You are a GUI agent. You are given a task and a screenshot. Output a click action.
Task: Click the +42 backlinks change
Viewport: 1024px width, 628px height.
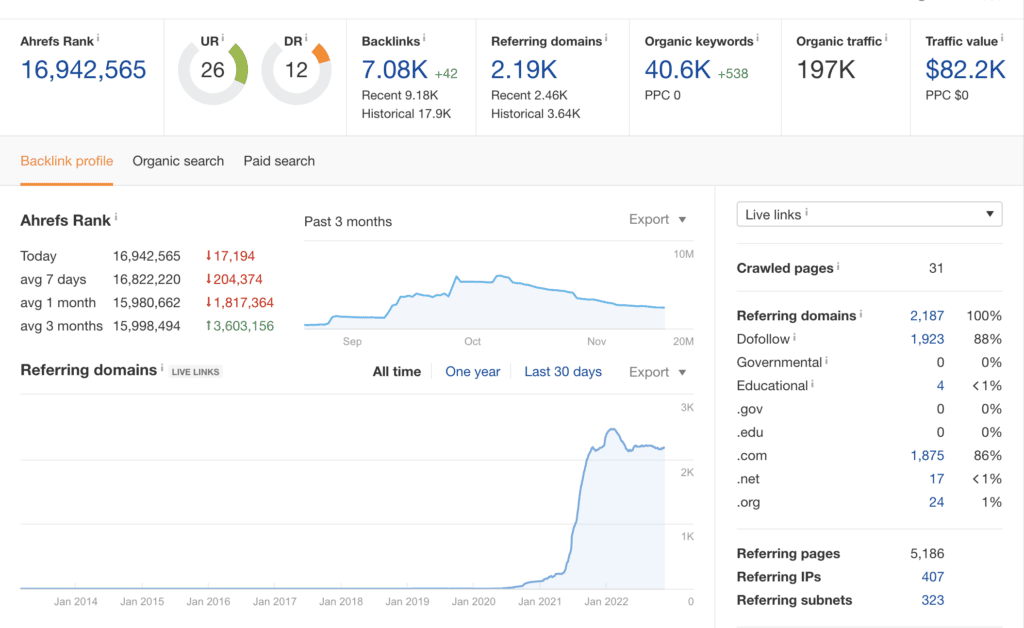pos(446,74)
